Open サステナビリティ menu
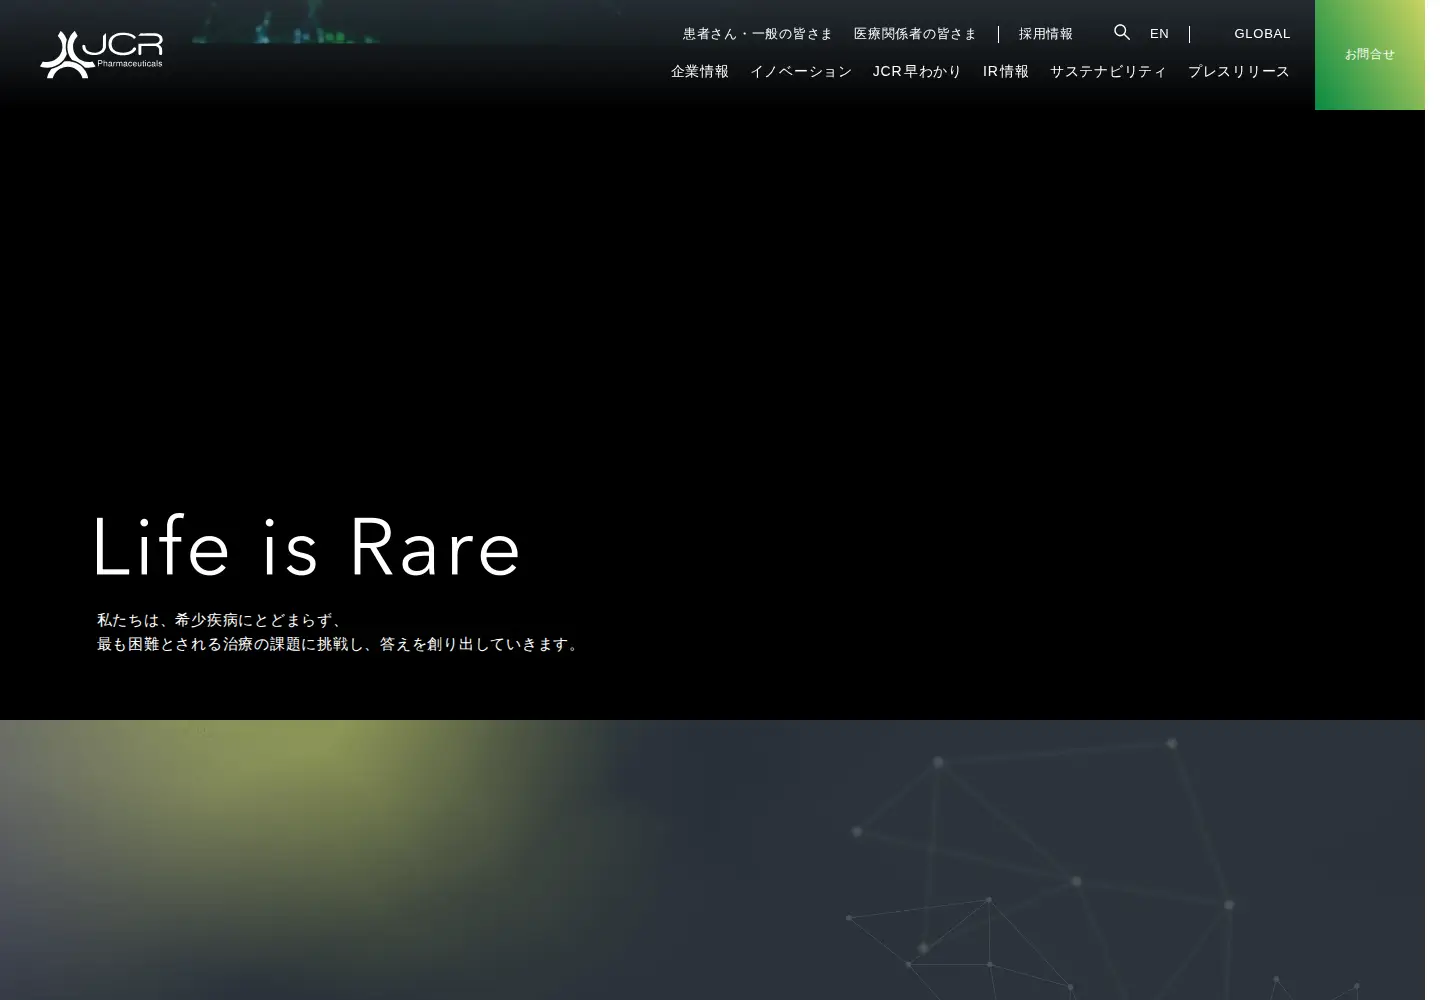Image resolution: width=1440 pixels, height=1000 pixels. pyautogui.click(x=1108, y=72)
